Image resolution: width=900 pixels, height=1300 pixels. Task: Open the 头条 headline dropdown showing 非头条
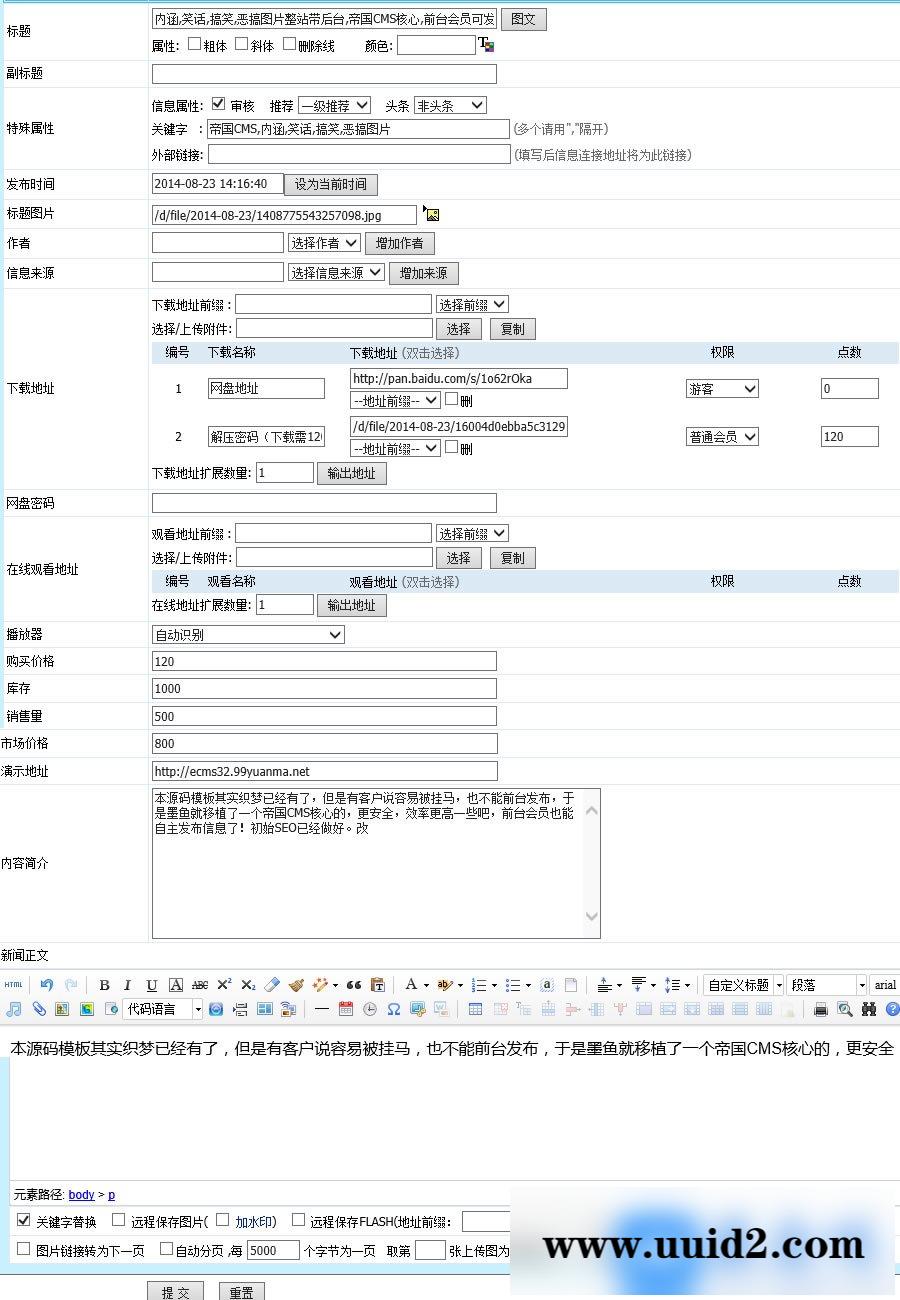pyautogui.click(x=449, y=104)
